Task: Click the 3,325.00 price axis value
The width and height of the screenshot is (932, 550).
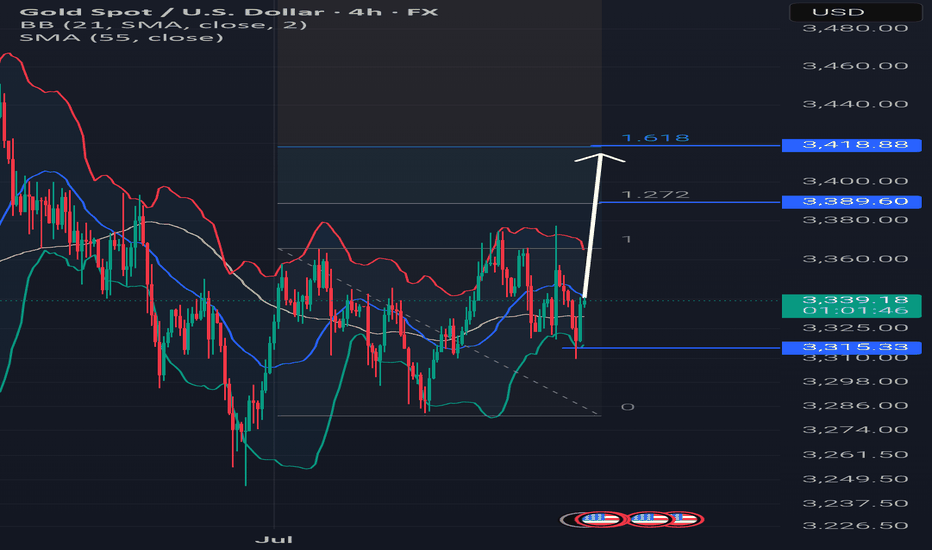Action: pos(855,328)
